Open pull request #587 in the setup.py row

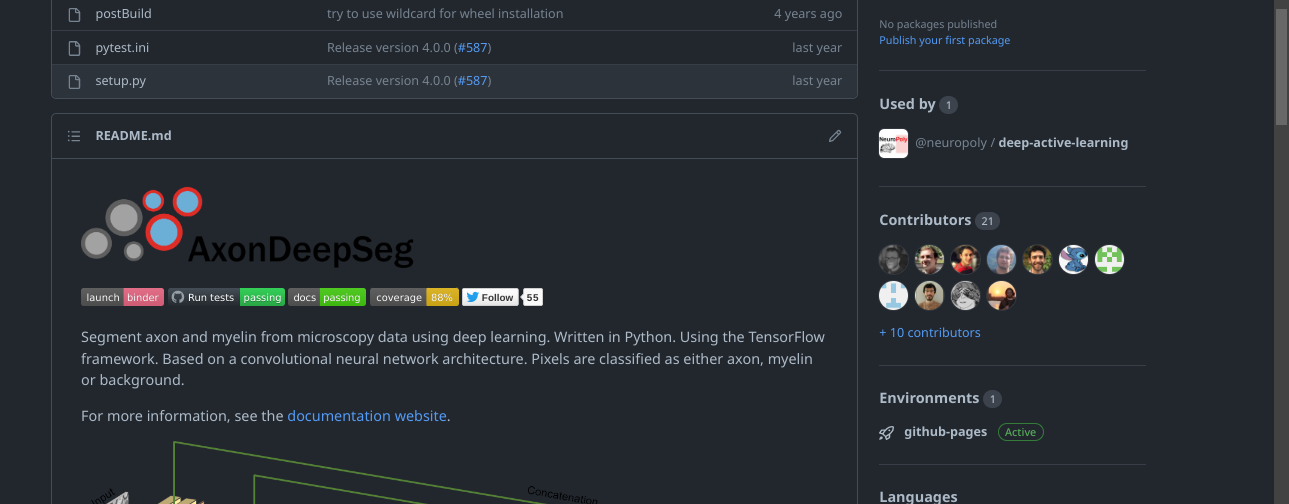[474, 81]
